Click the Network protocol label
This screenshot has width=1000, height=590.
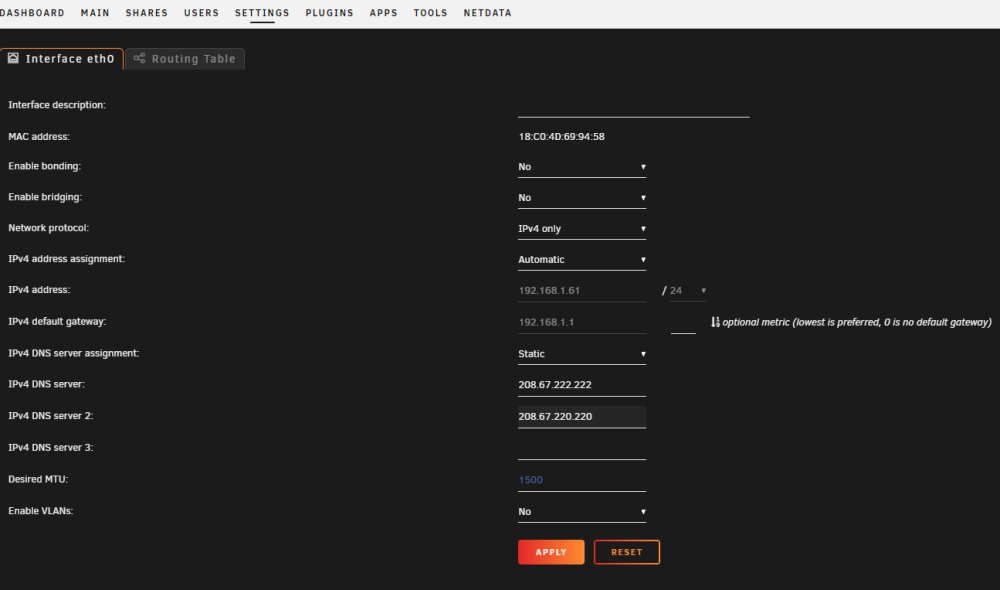pyautogui.click(x=48, y=228)
